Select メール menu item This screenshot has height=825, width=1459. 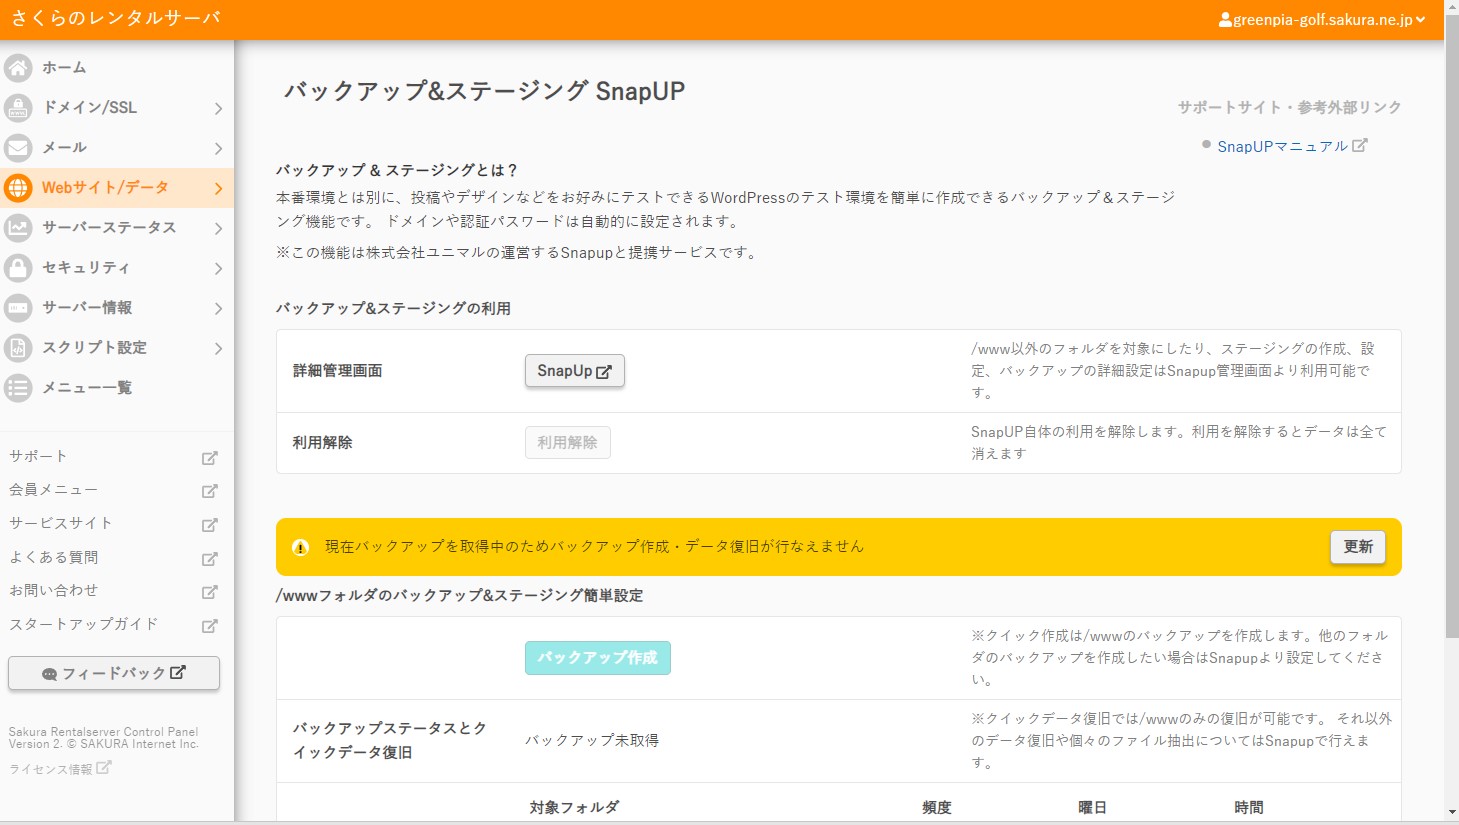click(117, 148)
